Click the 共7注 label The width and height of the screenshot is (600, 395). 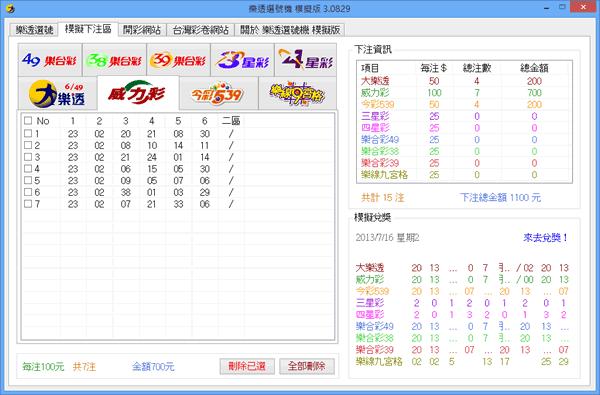84,367
